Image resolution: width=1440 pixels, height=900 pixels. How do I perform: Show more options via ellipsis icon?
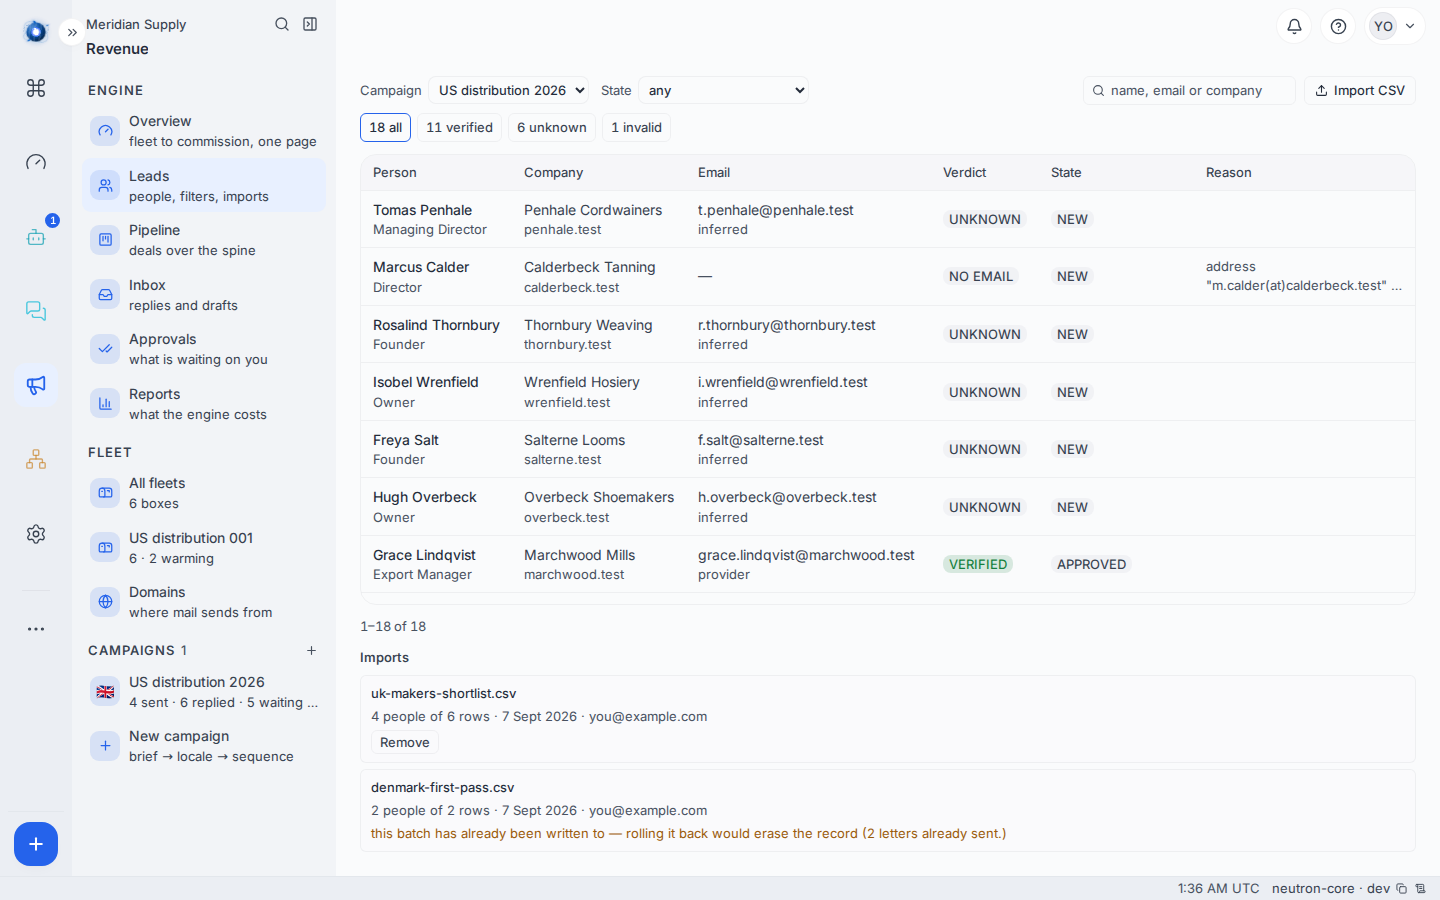36,629
